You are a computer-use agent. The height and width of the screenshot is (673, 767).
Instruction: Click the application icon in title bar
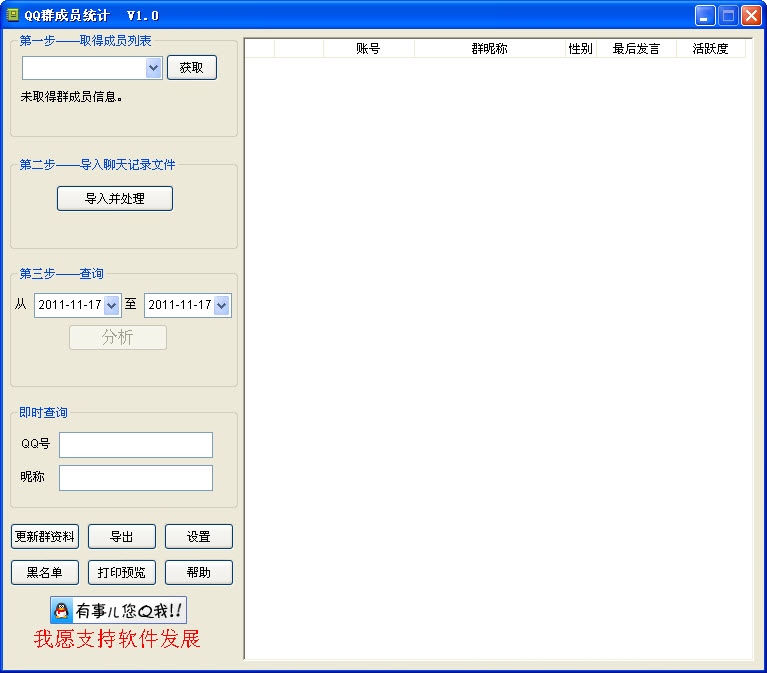point(12,15)
